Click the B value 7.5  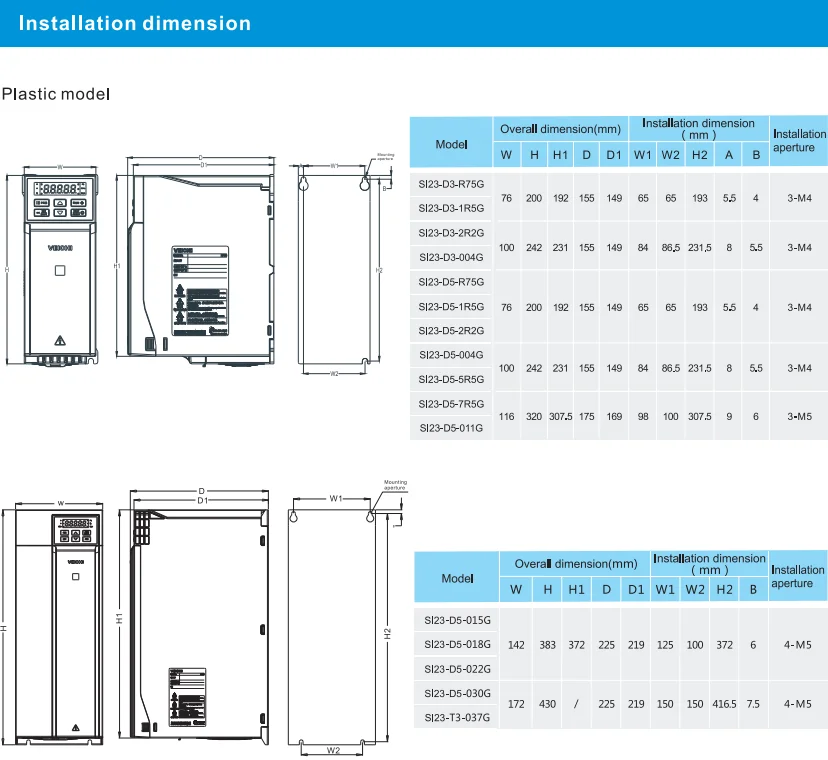pyautogui.click(x=753, y=704)
